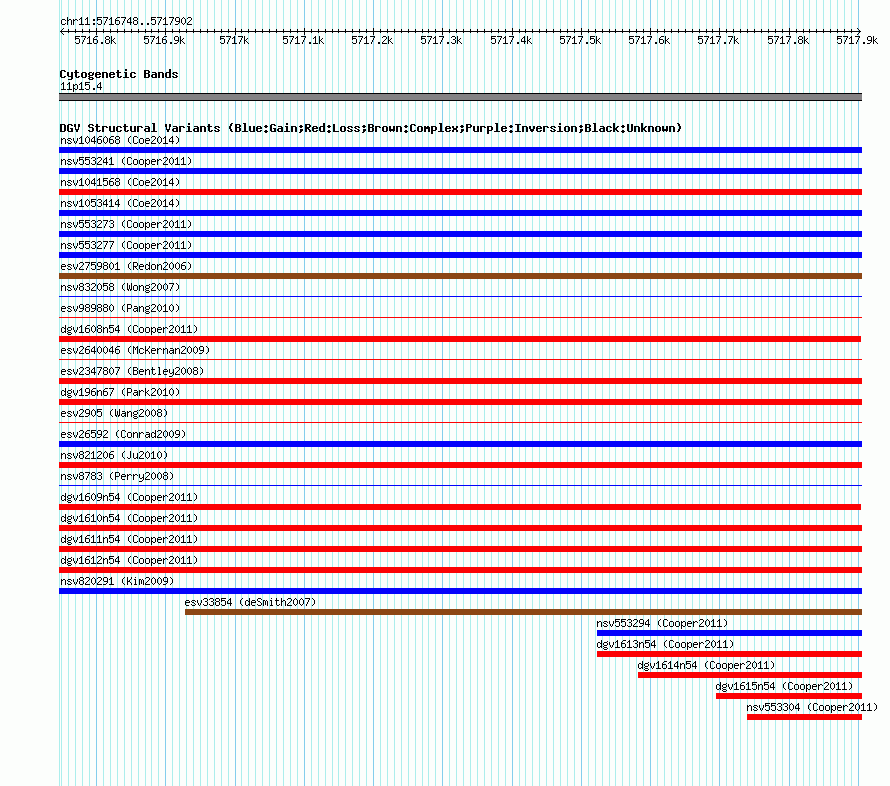This screenshot has width=890, height=786.
Task: Open the dgv1615n54 (Cooper2011) label
Action: 784,686
